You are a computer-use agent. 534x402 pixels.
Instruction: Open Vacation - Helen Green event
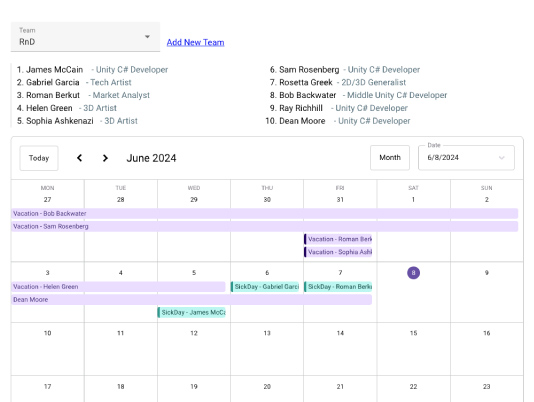(x=118, y=287)
